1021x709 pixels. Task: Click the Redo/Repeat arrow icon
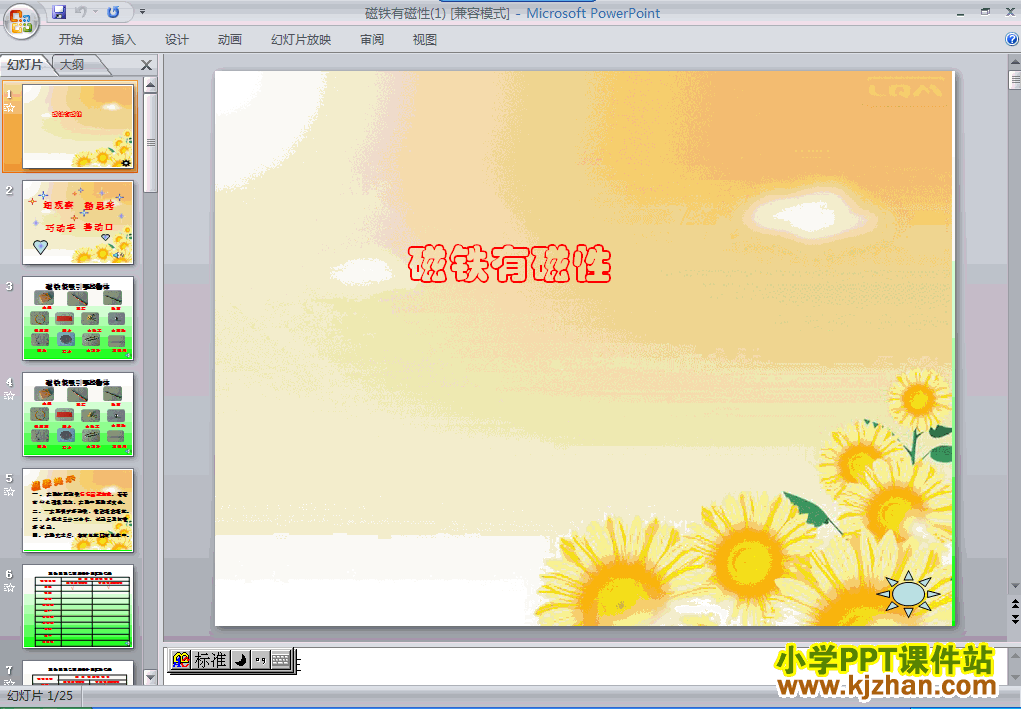click(113, 12)
